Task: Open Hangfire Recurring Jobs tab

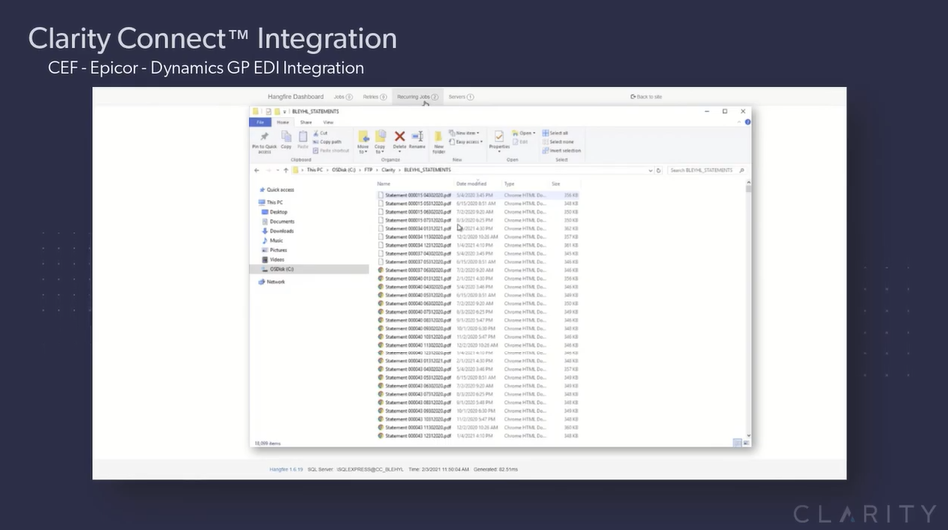Action: point(417,97)
